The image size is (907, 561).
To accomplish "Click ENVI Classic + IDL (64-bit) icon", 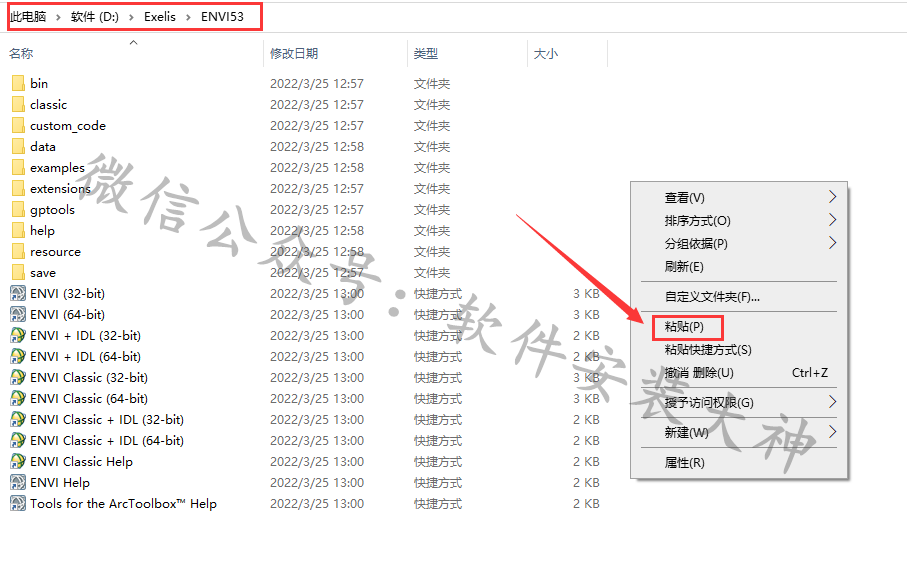I will click(18, 441).
